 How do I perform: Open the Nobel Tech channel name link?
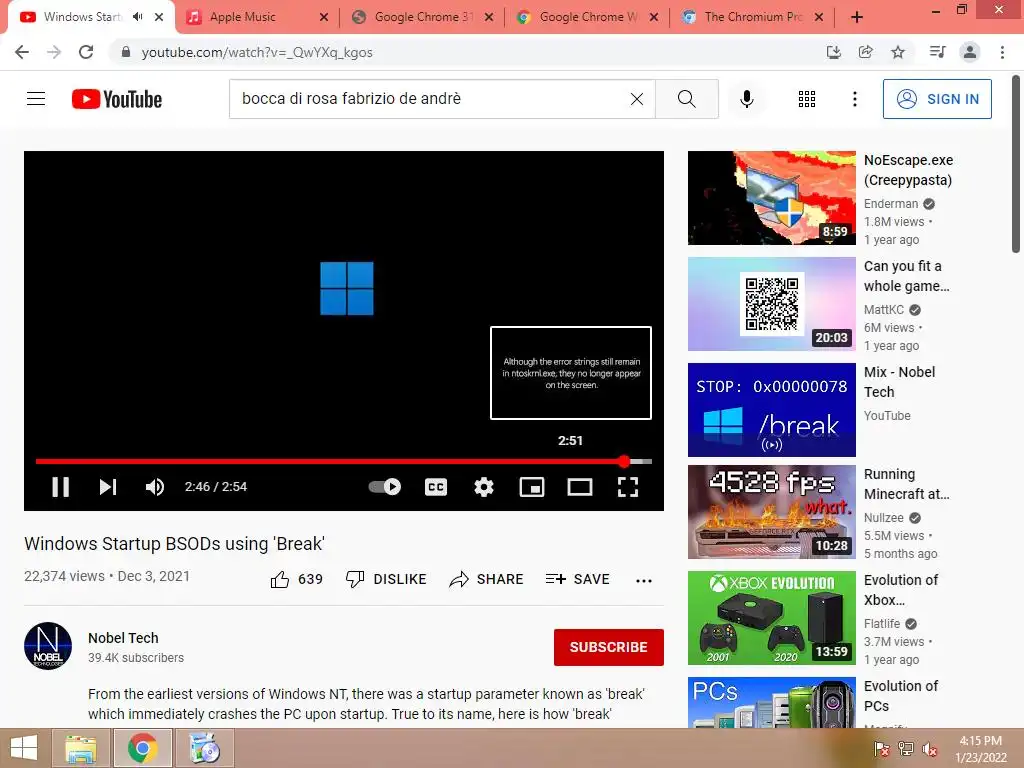(123, 638)
